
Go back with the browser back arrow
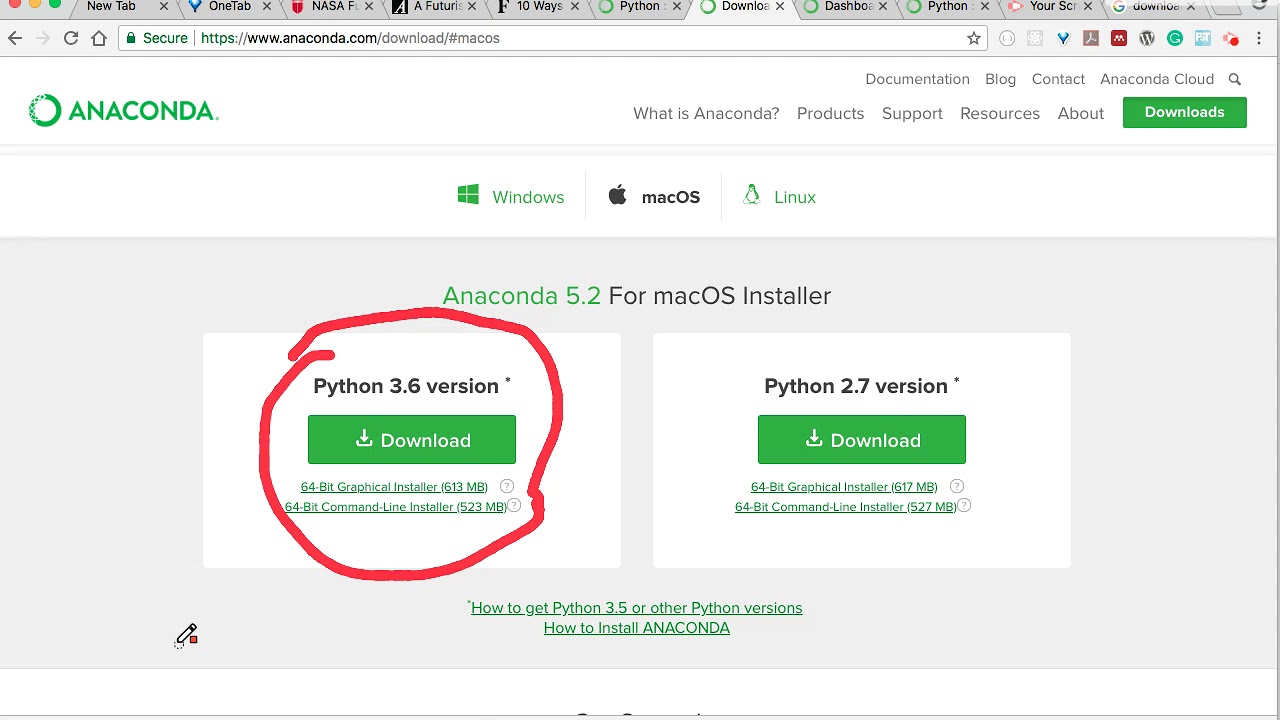point(15,38)
